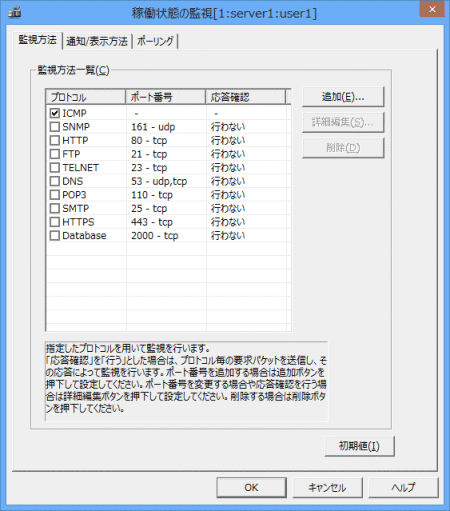Reset settings with 初期値(I) button
The image size is (450, 511).
click(x=359, y=446)
